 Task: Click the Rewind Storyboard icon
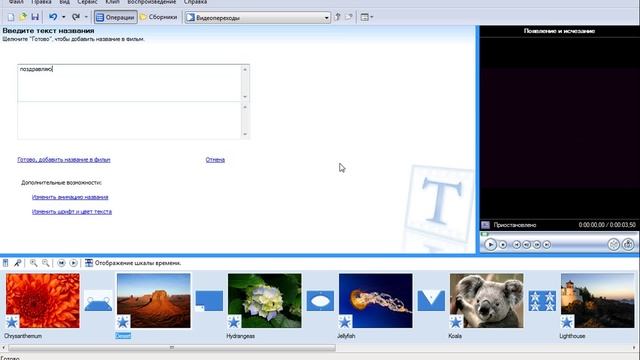tap(61, 263)
